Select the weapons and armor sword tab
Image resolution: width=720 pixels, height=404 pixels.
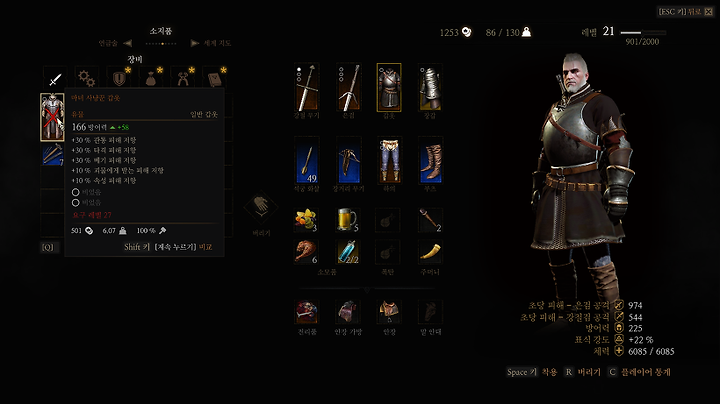coord(55,78)
